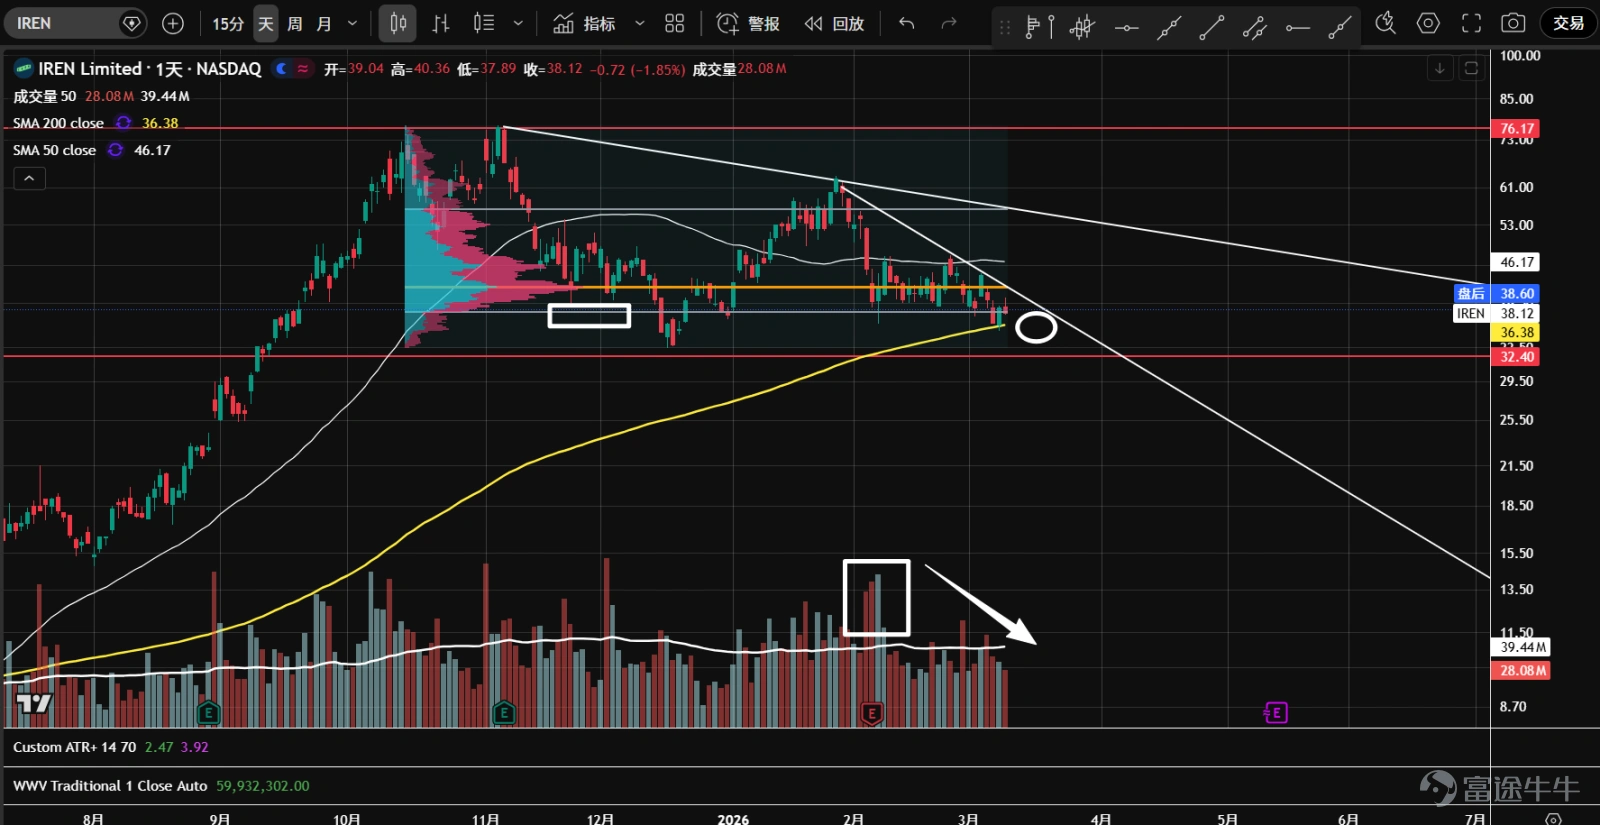
Task: Click the SMA 50 close legend label
Action: (x=54, y=150)
